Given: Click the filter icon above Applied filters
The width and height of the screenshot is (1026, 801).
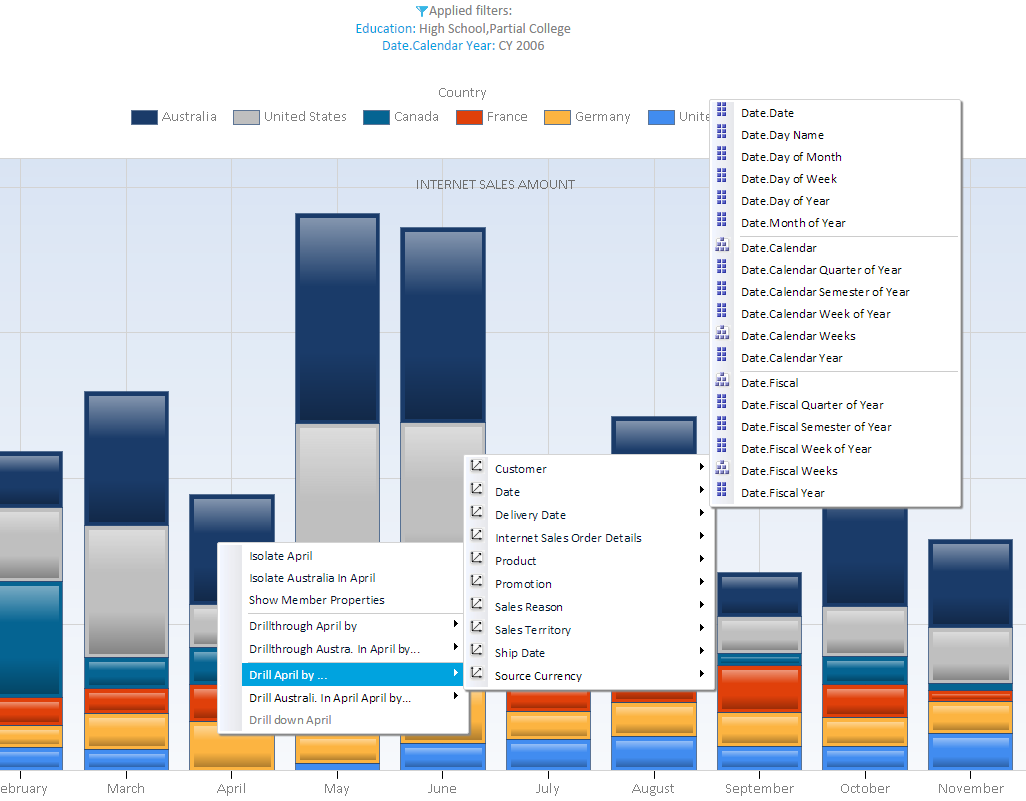Looking at the screenshot, I should point(423,11).
